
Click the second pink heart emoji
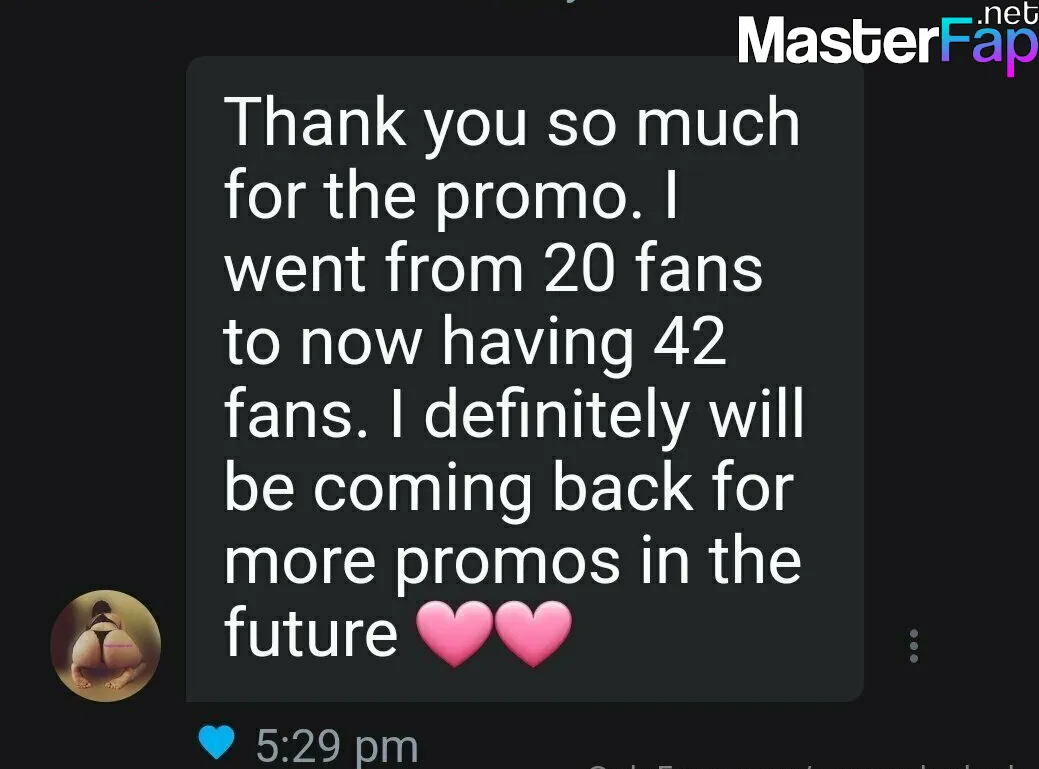pyautogui.click(x=533, y=632)
